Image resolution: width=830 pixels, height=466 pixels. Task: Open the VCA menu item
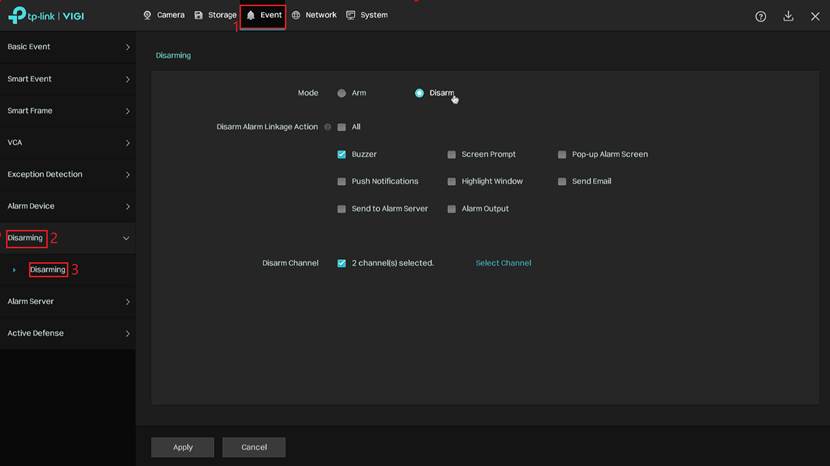tap(68, 142)
